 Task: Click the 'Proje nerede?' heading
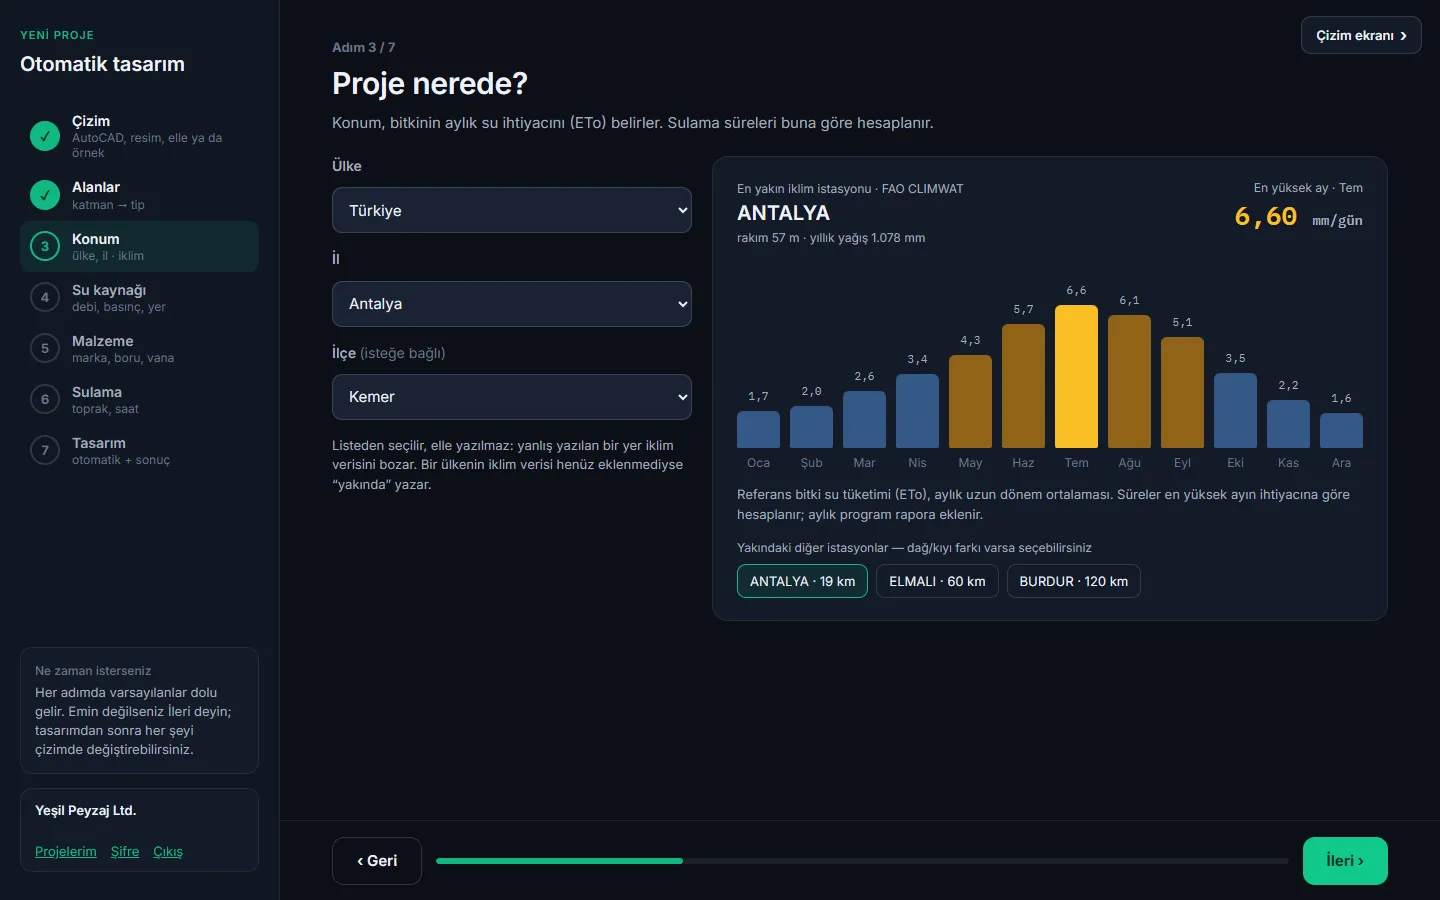(x=430, y=84)
